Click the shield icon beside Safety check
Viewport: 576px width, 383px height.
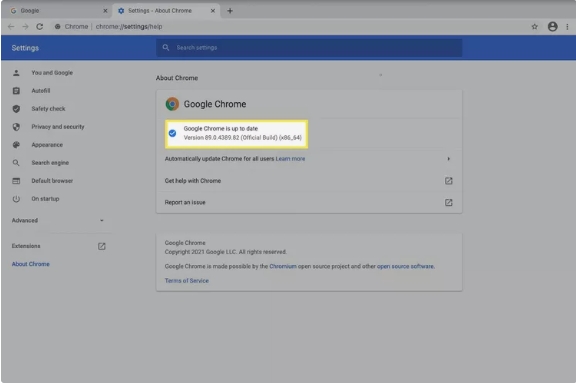(x=16, y=109)
